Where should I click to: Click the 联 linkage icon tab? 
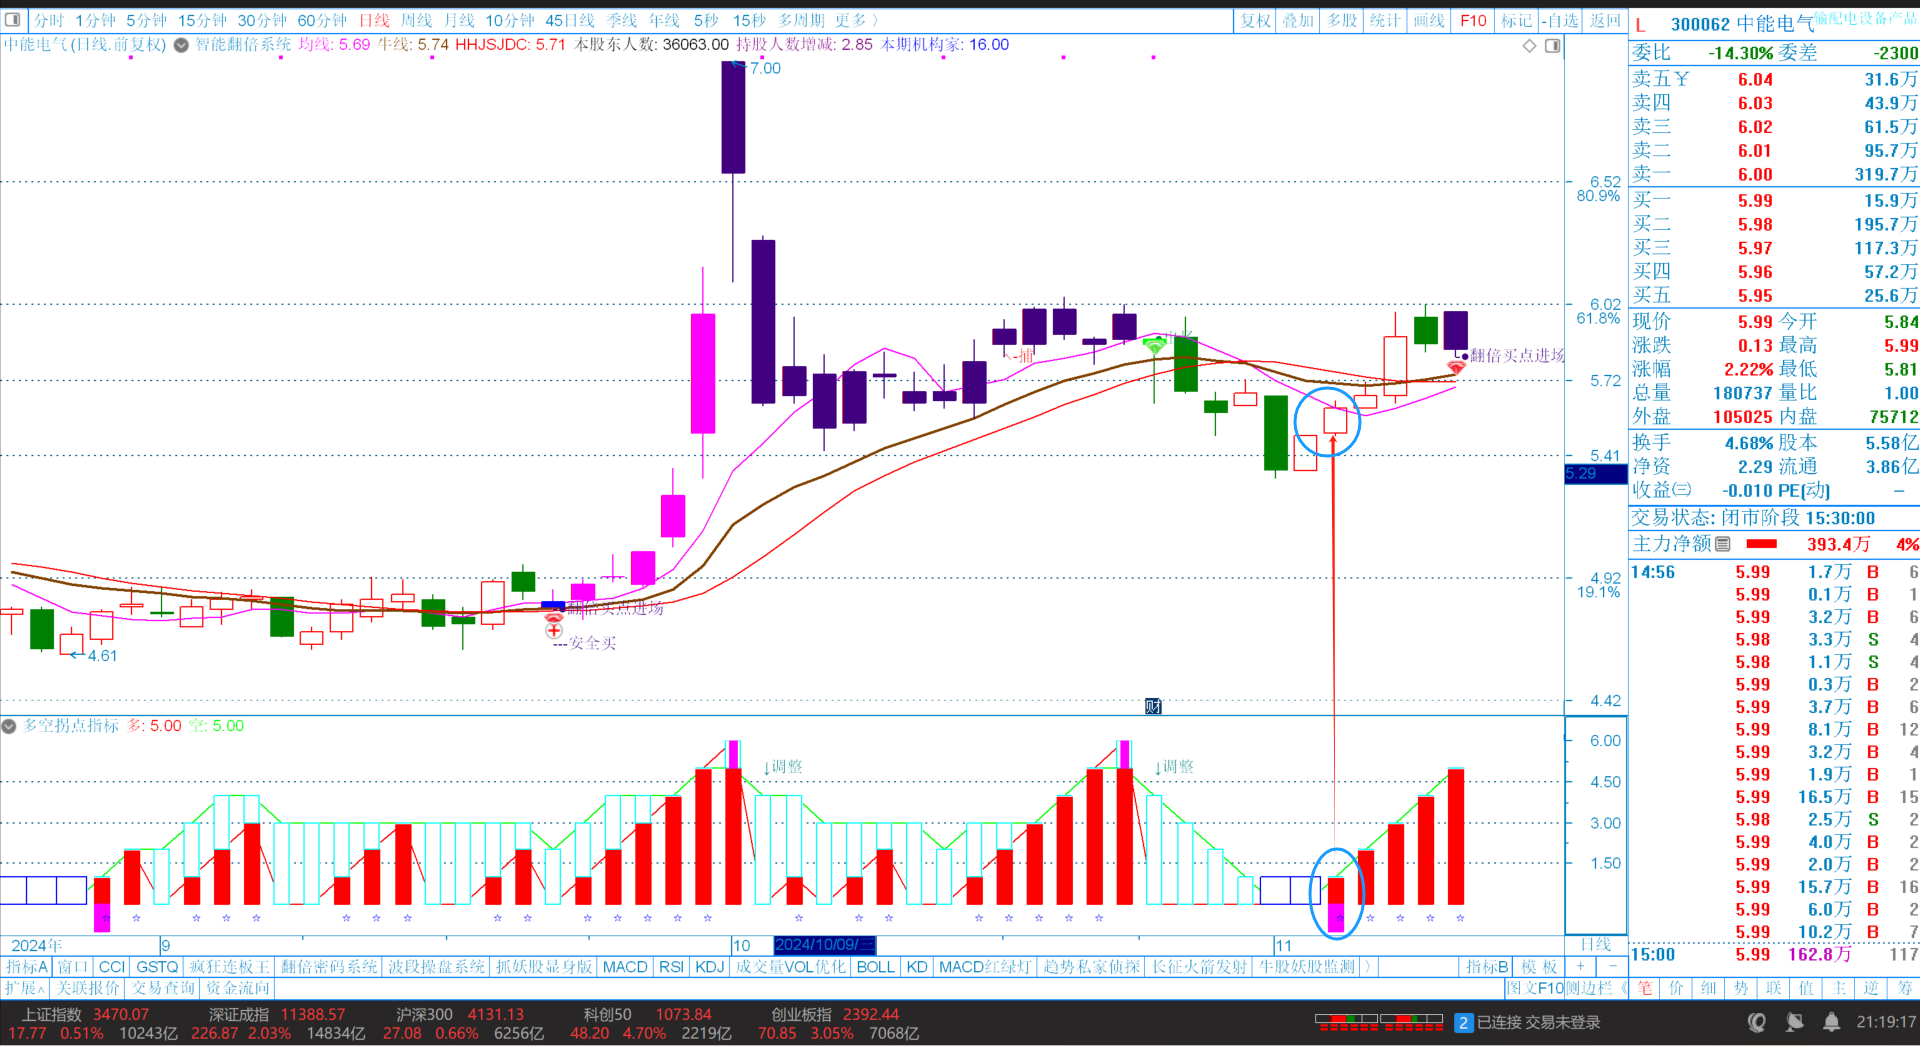1773,988
